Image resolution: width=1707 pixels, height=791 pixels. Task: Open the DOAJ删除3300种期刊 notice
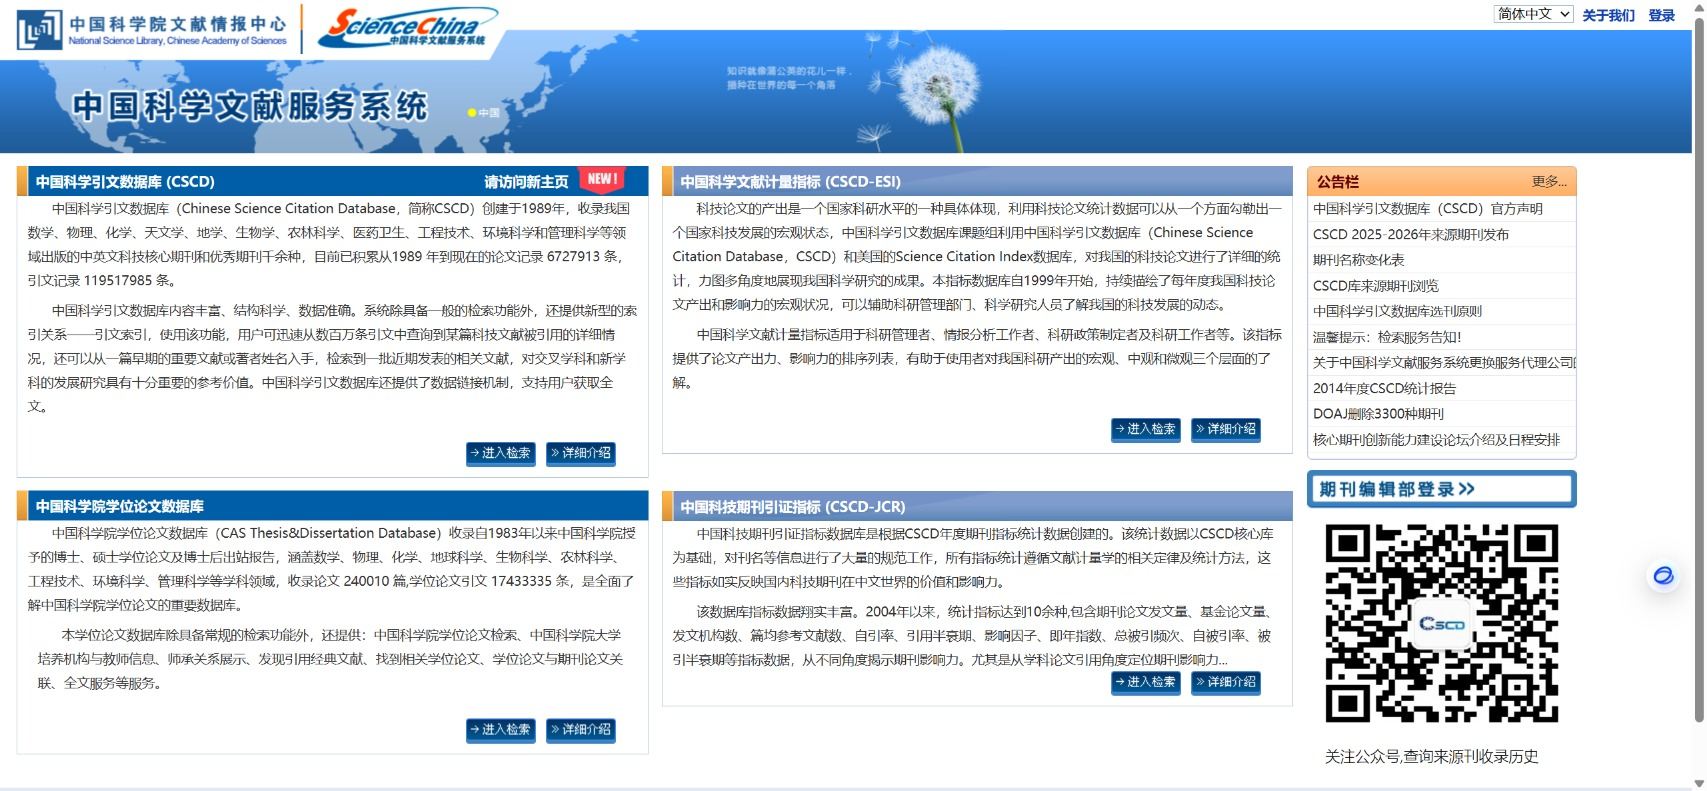(x=1378, y=414)
